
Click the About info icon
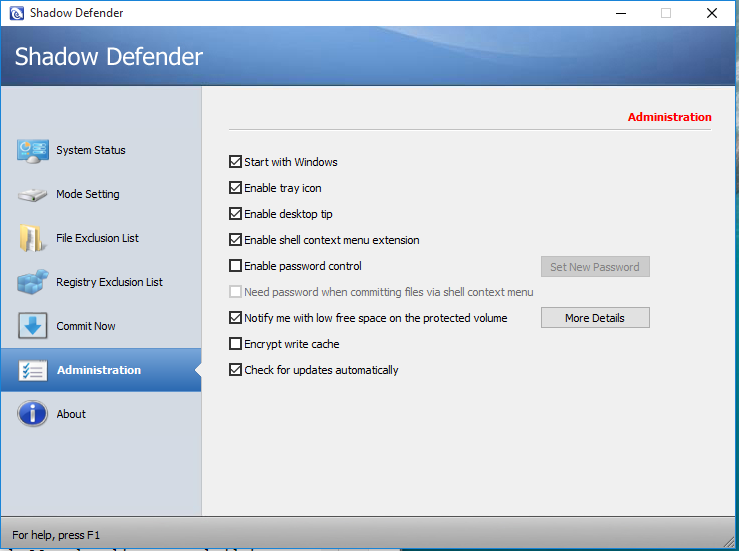33,414
